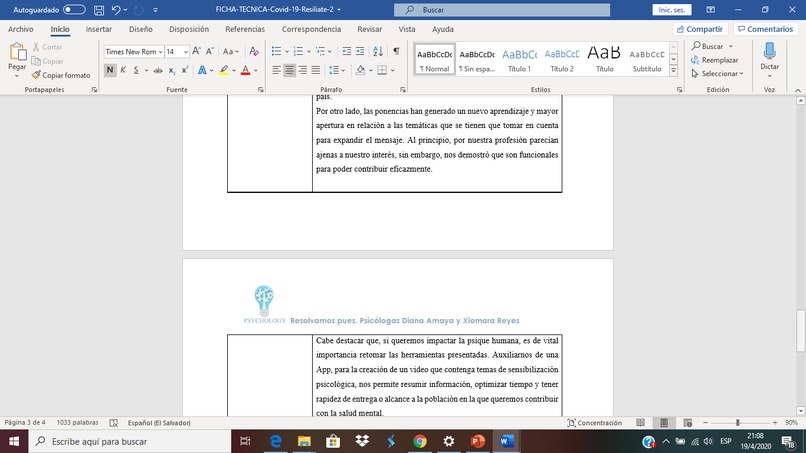Open line spacing dropdown
806x453 pixels.
(337, 70)
